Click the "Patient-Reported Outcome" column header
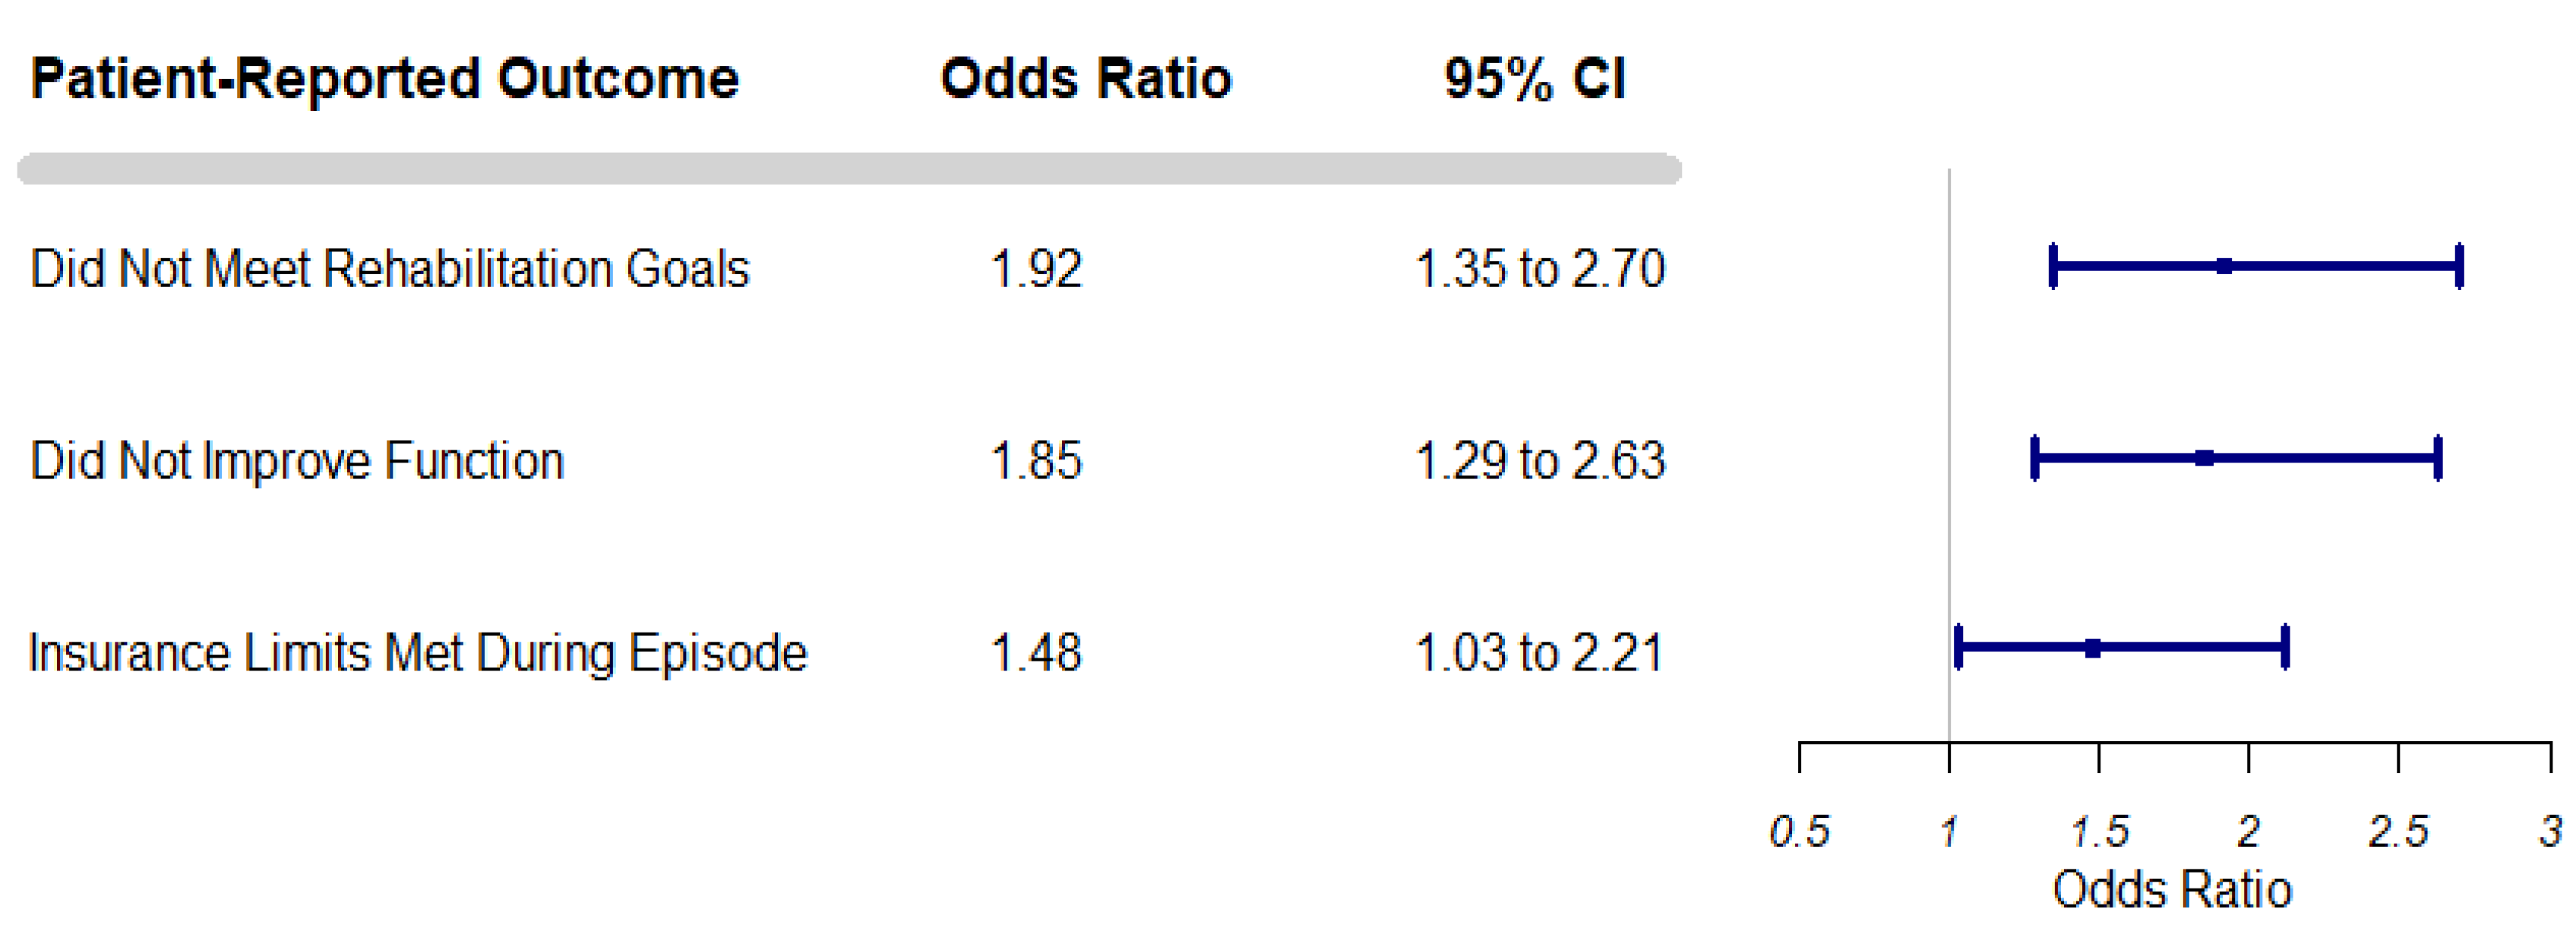 pyautogui.click(x=385, y=78)
